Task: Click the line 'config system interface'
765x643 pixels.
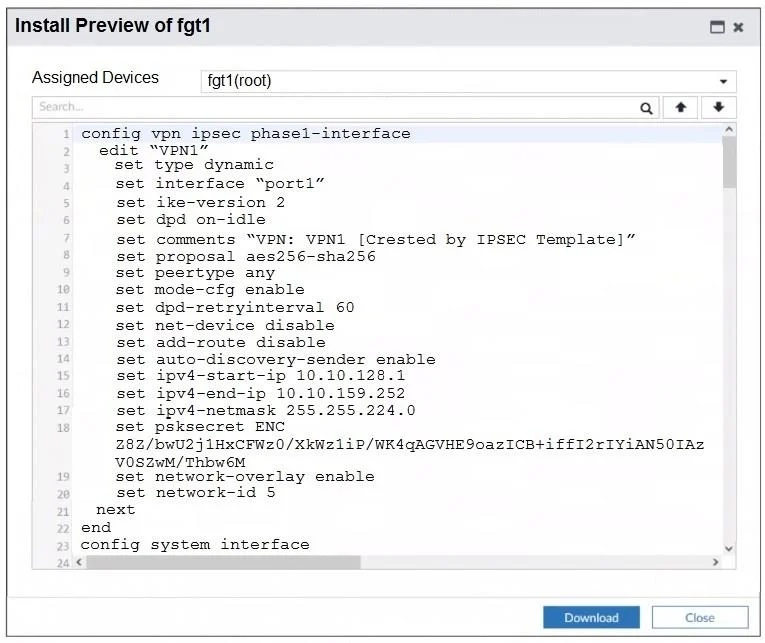Action: pos(195,544)
